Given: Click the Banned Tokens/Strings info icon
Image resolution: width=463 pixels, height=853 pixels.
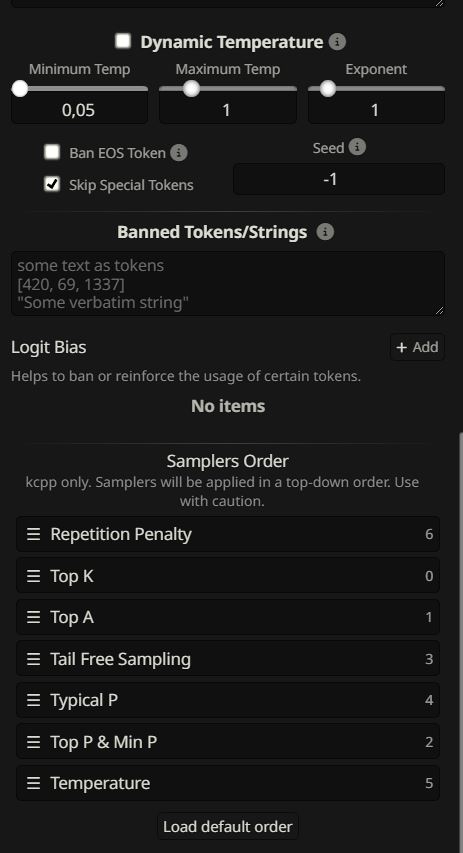Looking at the screenshot, I should click(325, 232).
